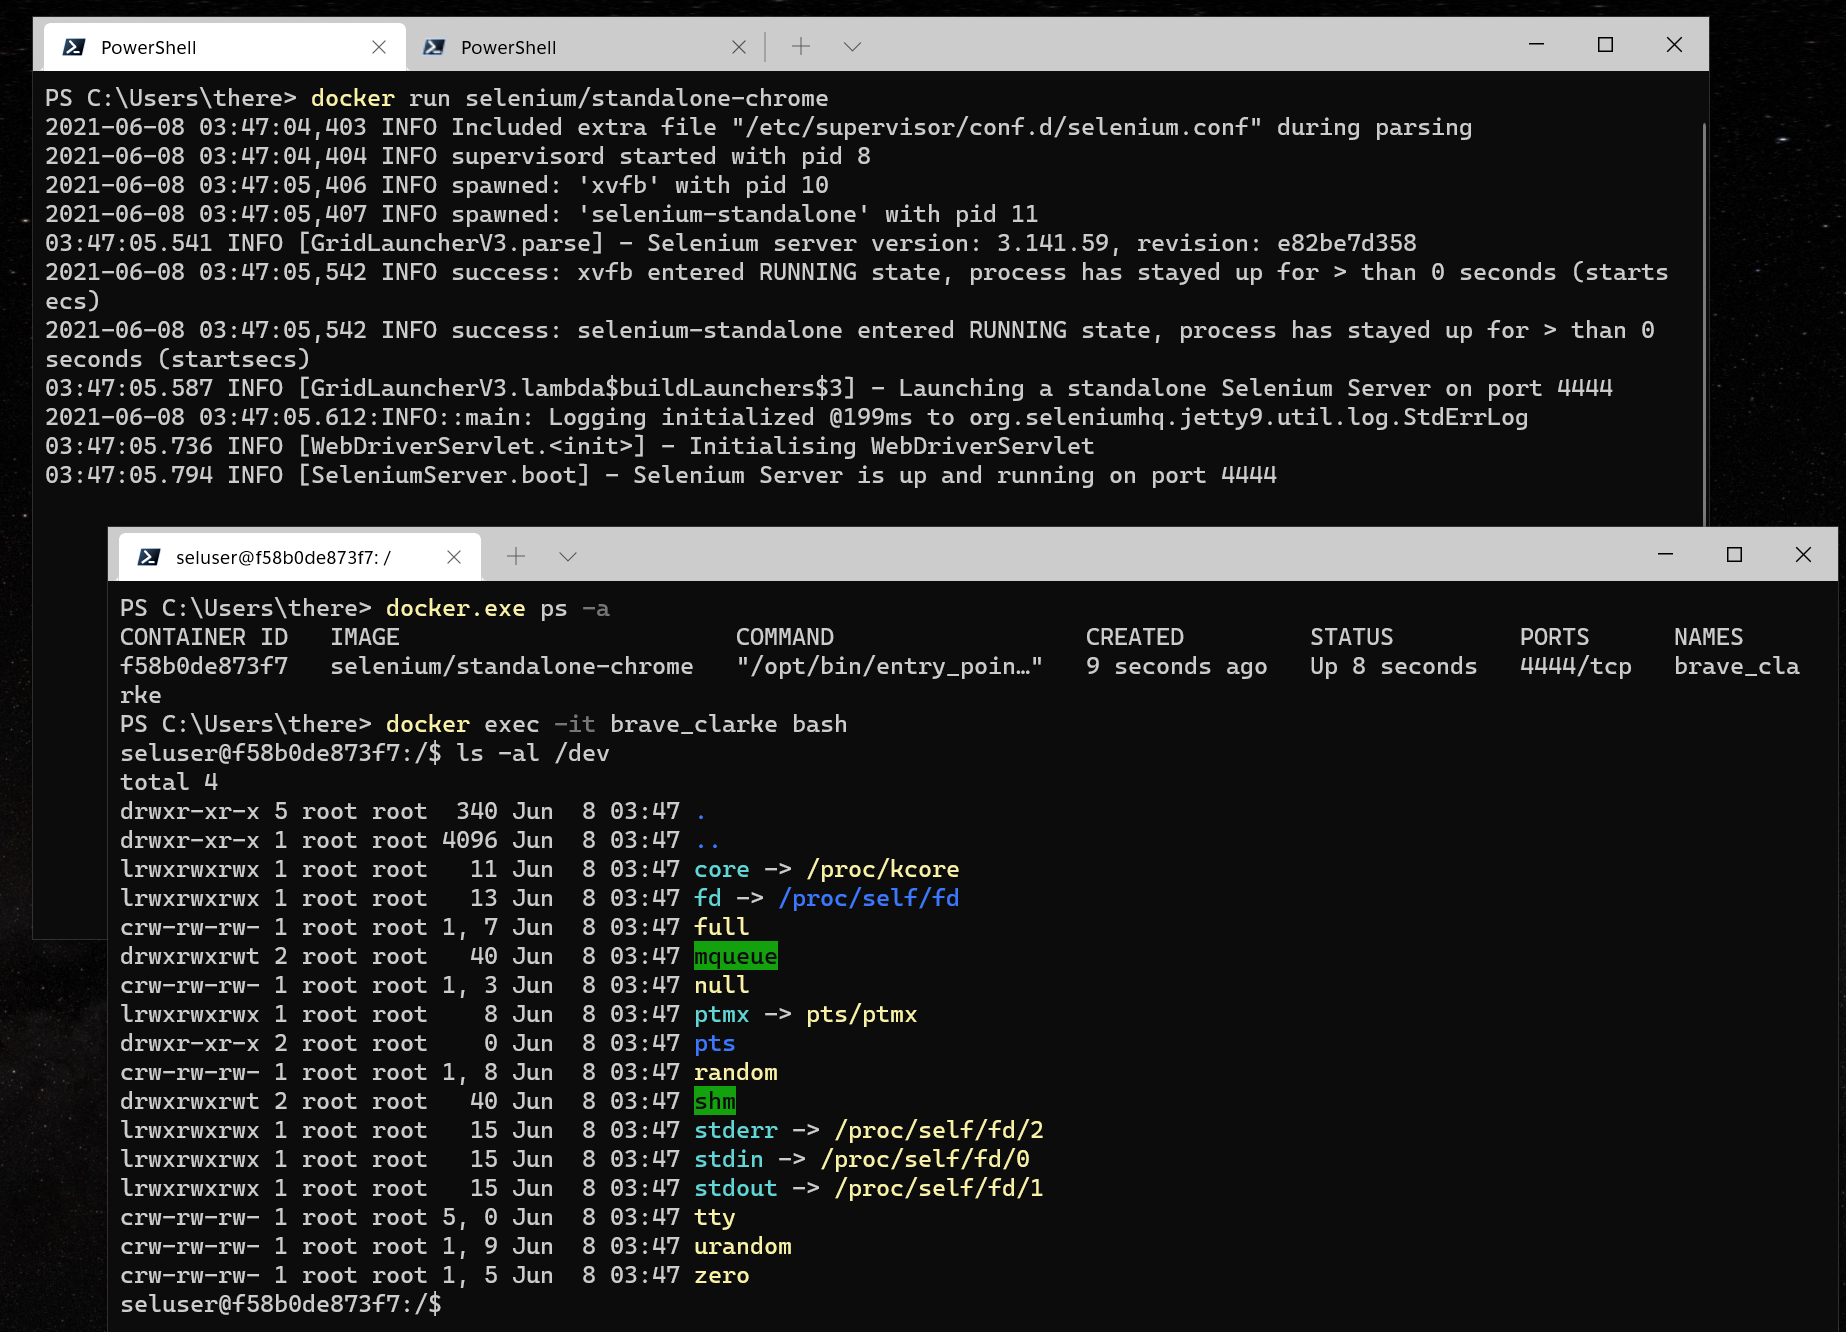
Task: Click the PowerShell icon on the first tab
Action: pos(72,46)
